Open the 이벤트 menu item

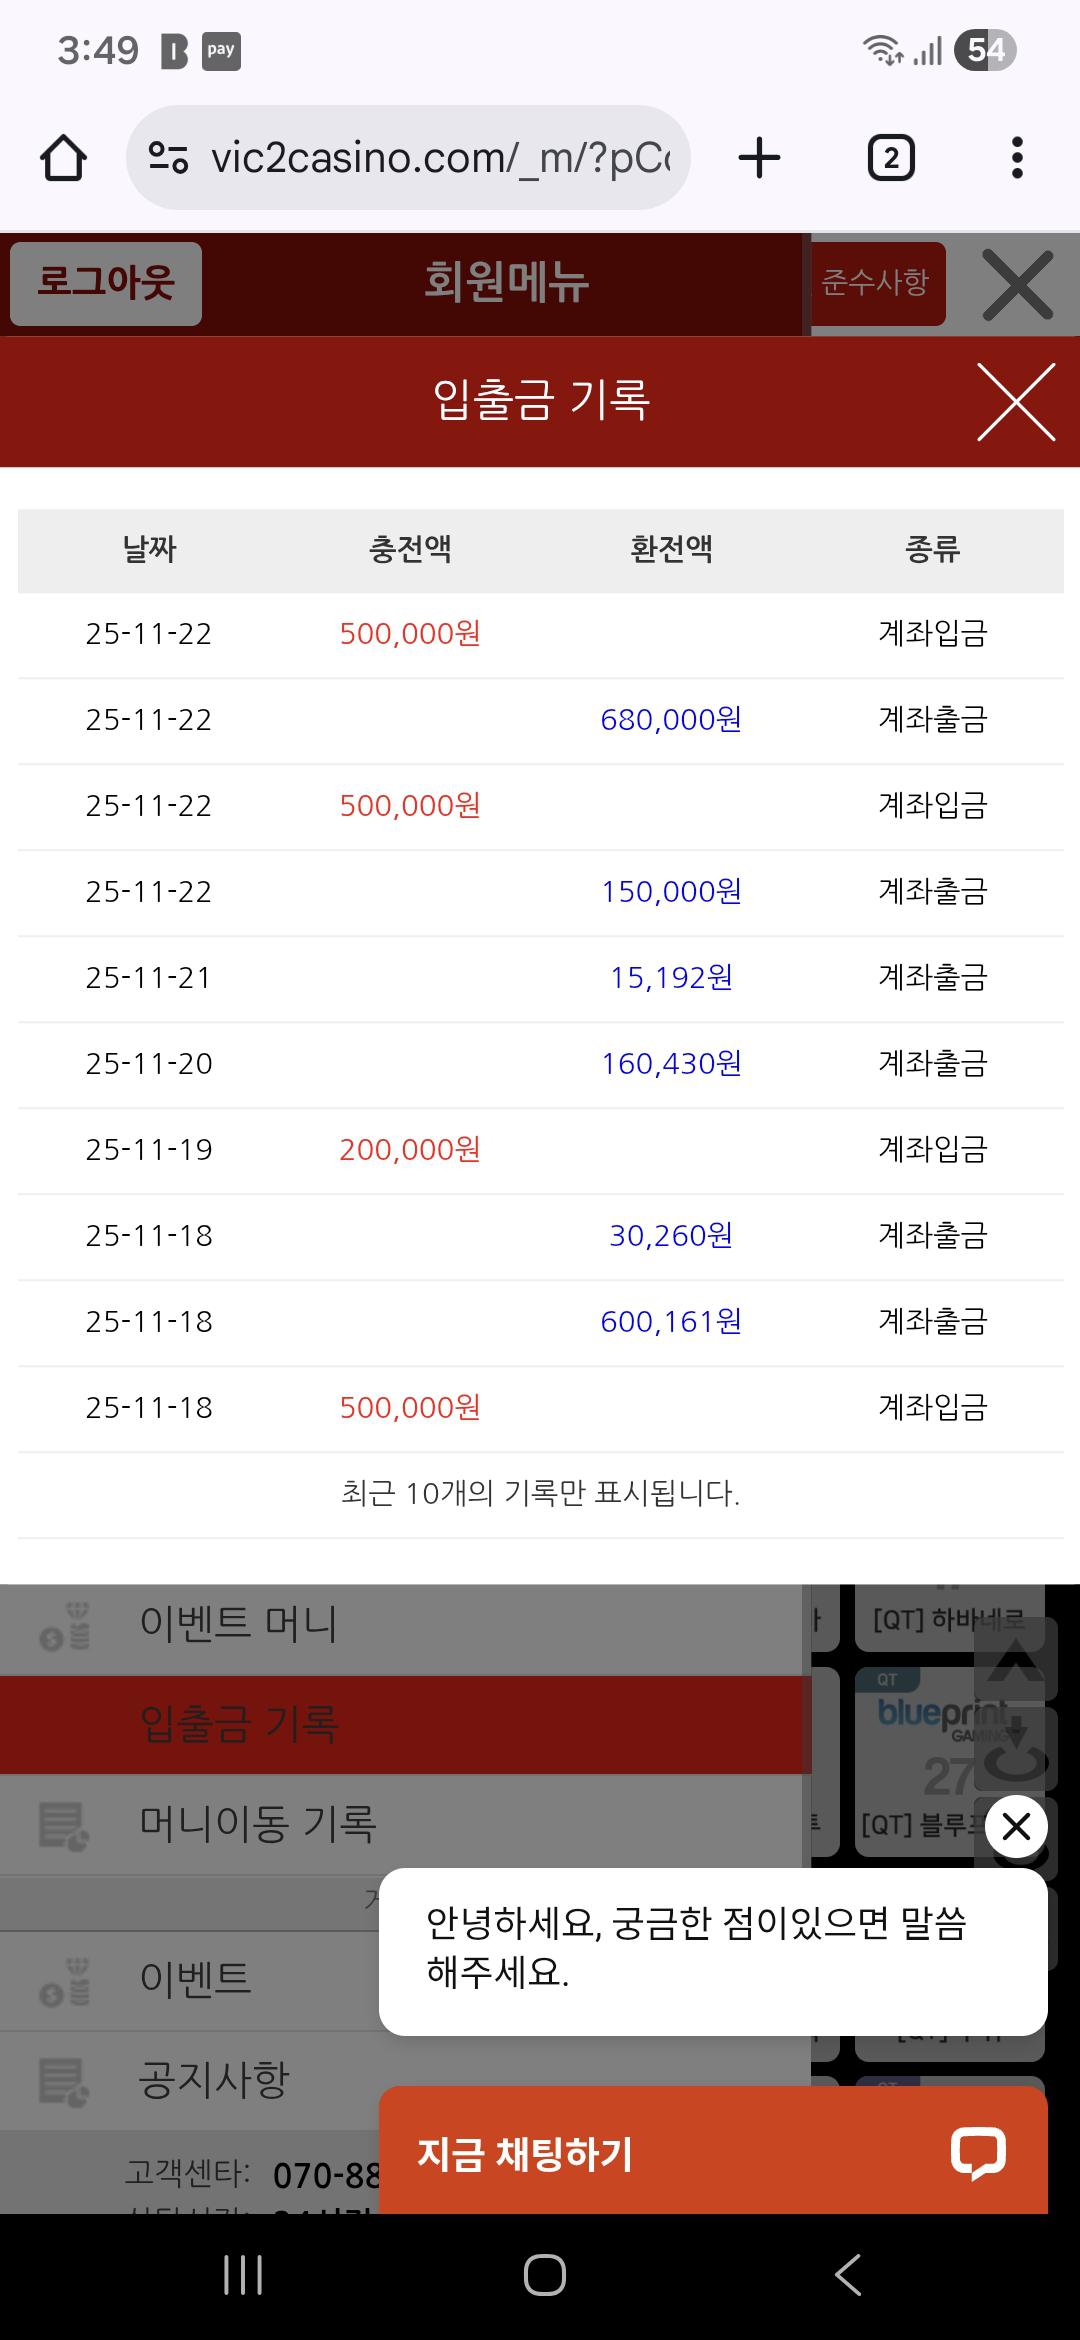(196, 1978)
